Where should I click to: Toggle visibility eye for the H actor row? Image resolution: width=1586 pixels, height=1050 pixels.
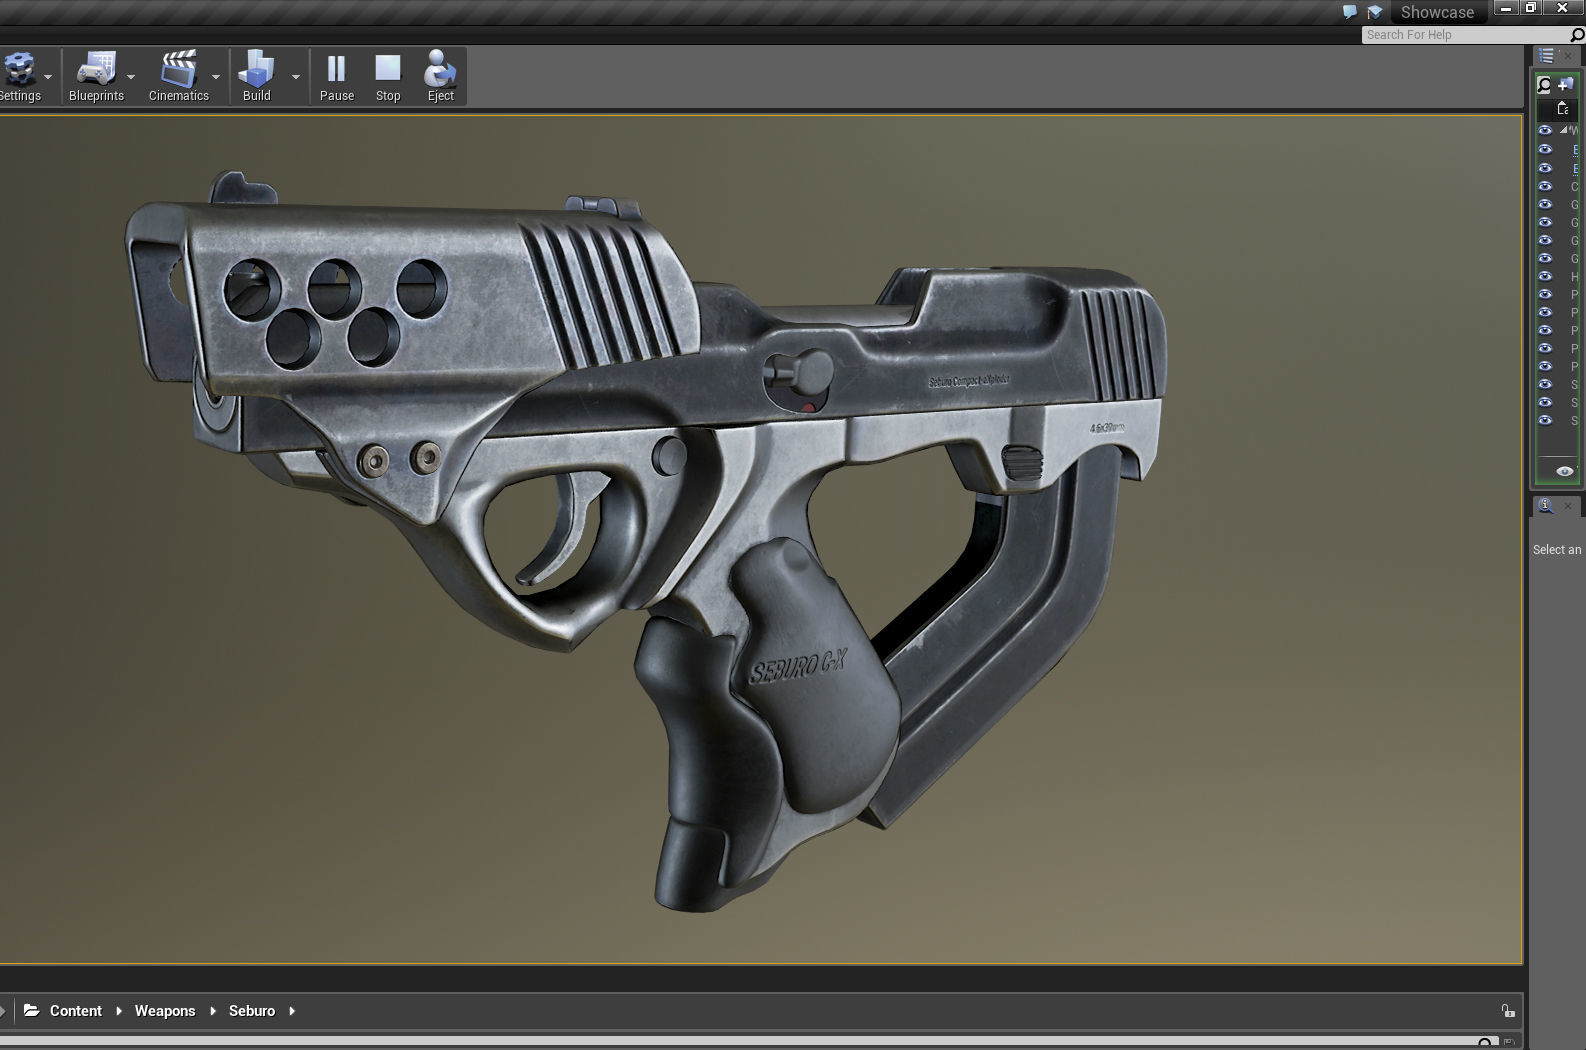pos(1545,276)
